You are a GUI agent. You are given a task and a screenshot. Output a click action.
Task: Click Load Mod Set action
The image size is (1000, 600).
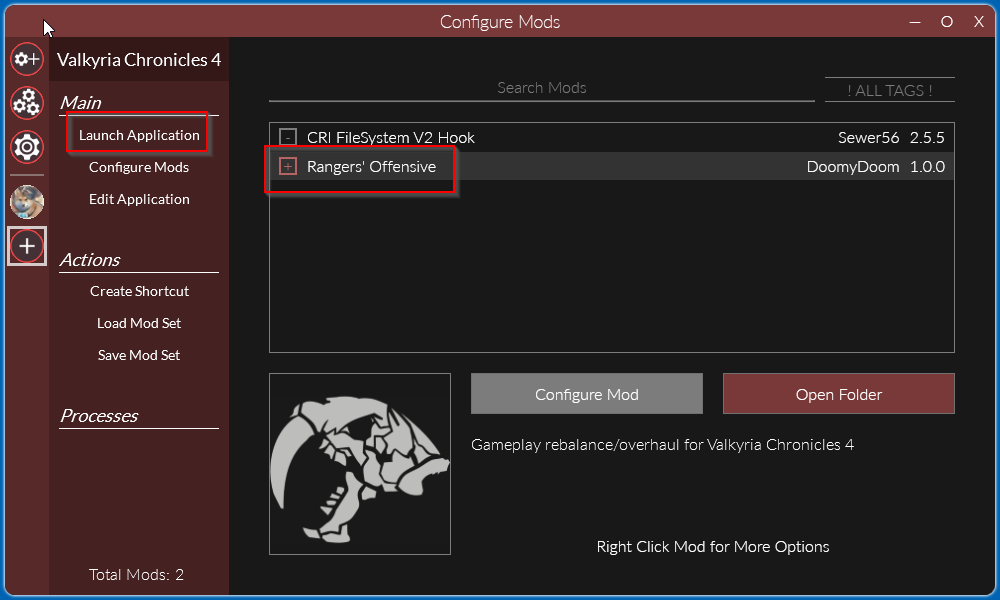[139, 323]
